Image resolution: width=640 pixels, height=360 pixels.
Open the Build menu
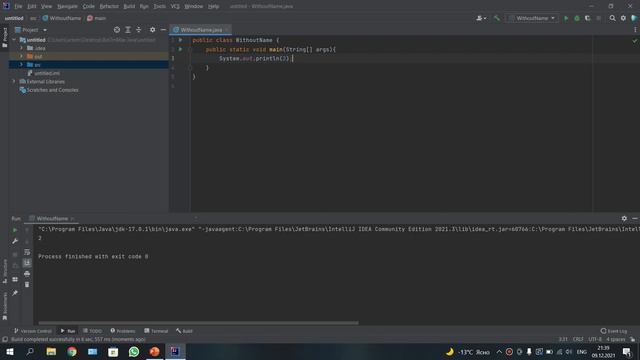click(x=129, y=7)
